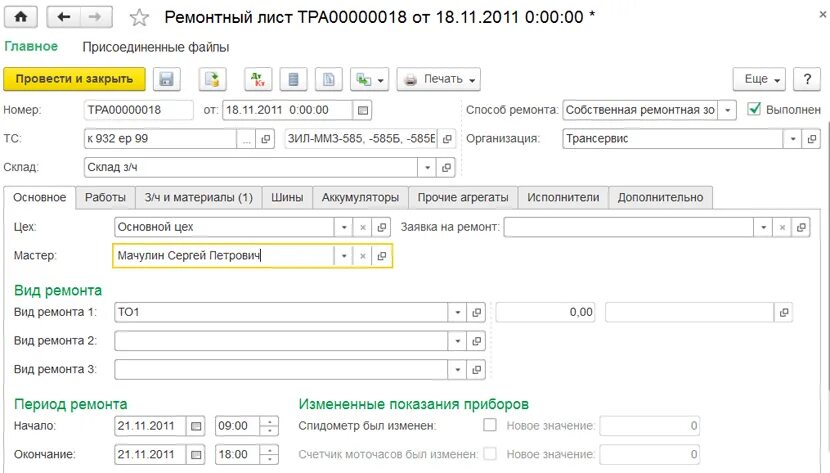The height and width of the screenshot is (473, 830).
Task: Open the Еще menu
Action: tap(759, 79)
